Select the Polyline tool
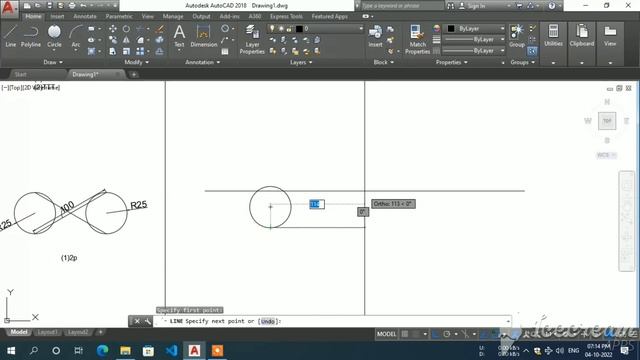Viewport: 640px width, 360px height. tap(31, 36)
